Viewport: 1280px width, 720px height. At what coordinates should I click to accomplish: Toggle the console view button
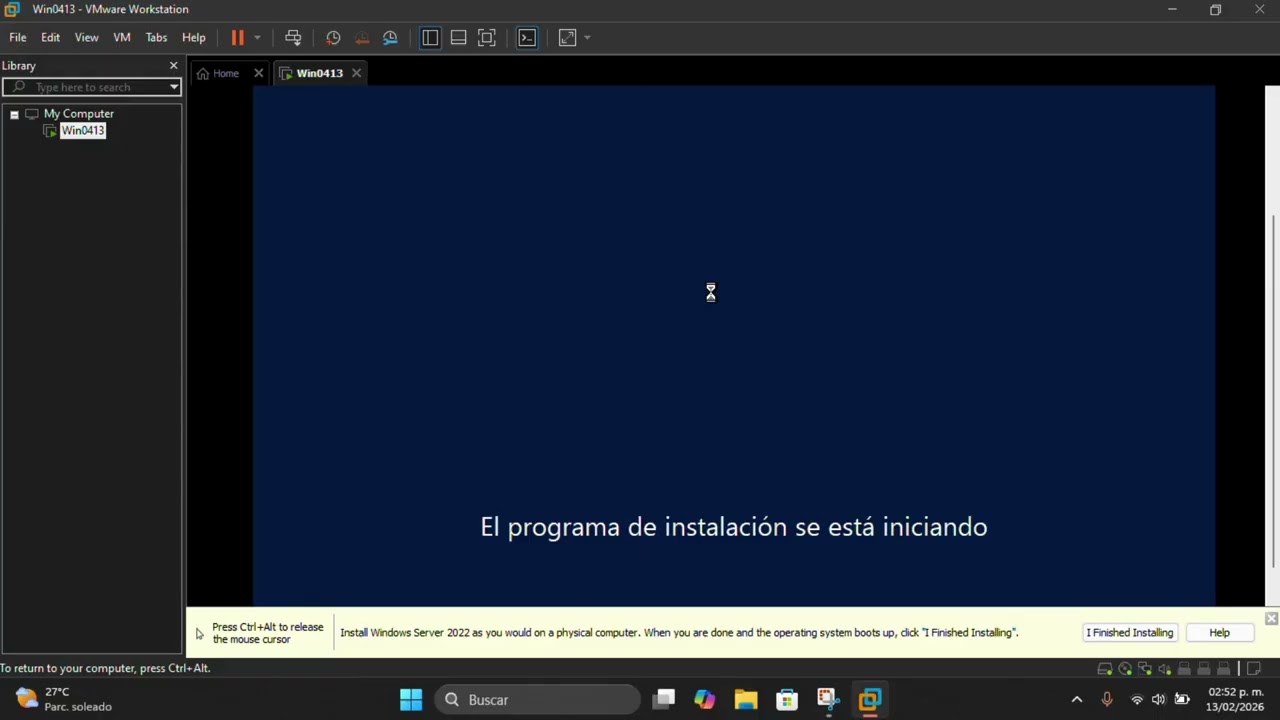pyautogui.click(x=527, y=38)
